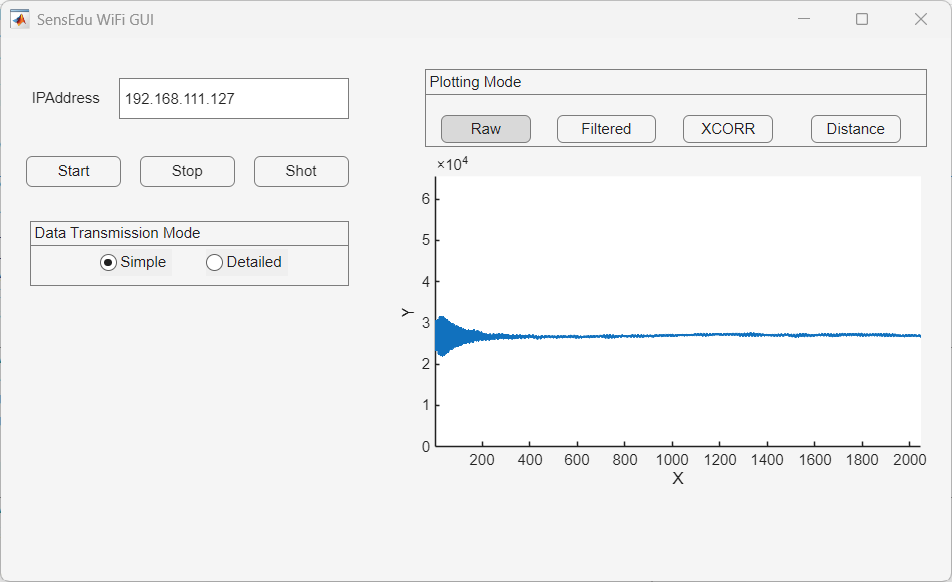This screenshot has height=582, width=952.
Task: Click the Y axis label beside the plot
Action: coord(407,313)
